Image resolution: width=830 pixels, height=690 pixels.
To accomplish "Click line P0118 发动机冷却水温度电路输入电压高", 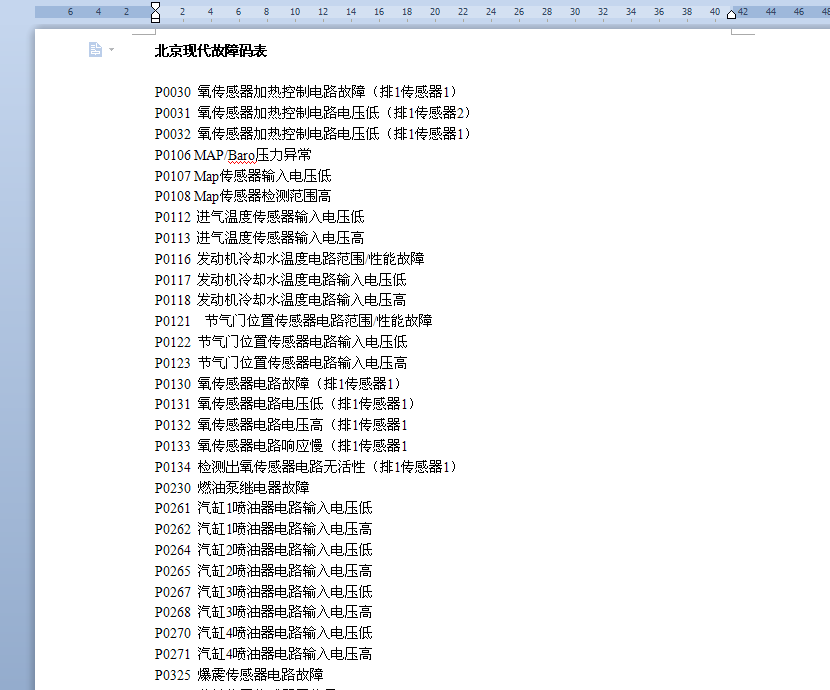I will pyautogui.click(x=281, y=300).
